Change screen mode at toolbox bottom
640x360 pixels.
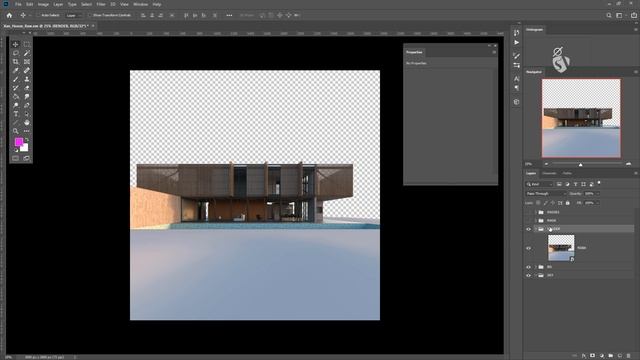(27, 158)
